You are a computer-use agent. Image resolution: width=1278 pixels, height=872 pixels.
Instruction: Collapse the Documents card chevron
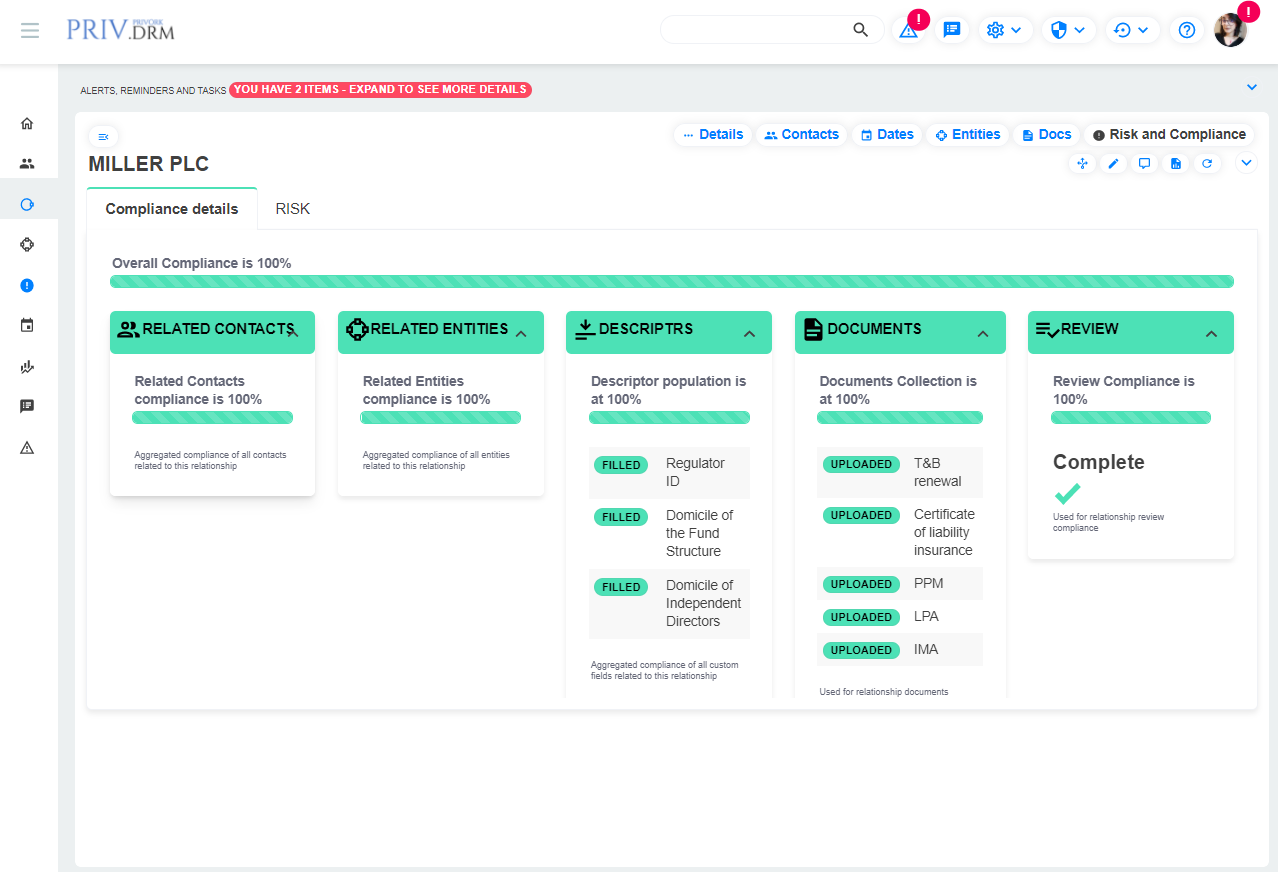pos(982,334)
